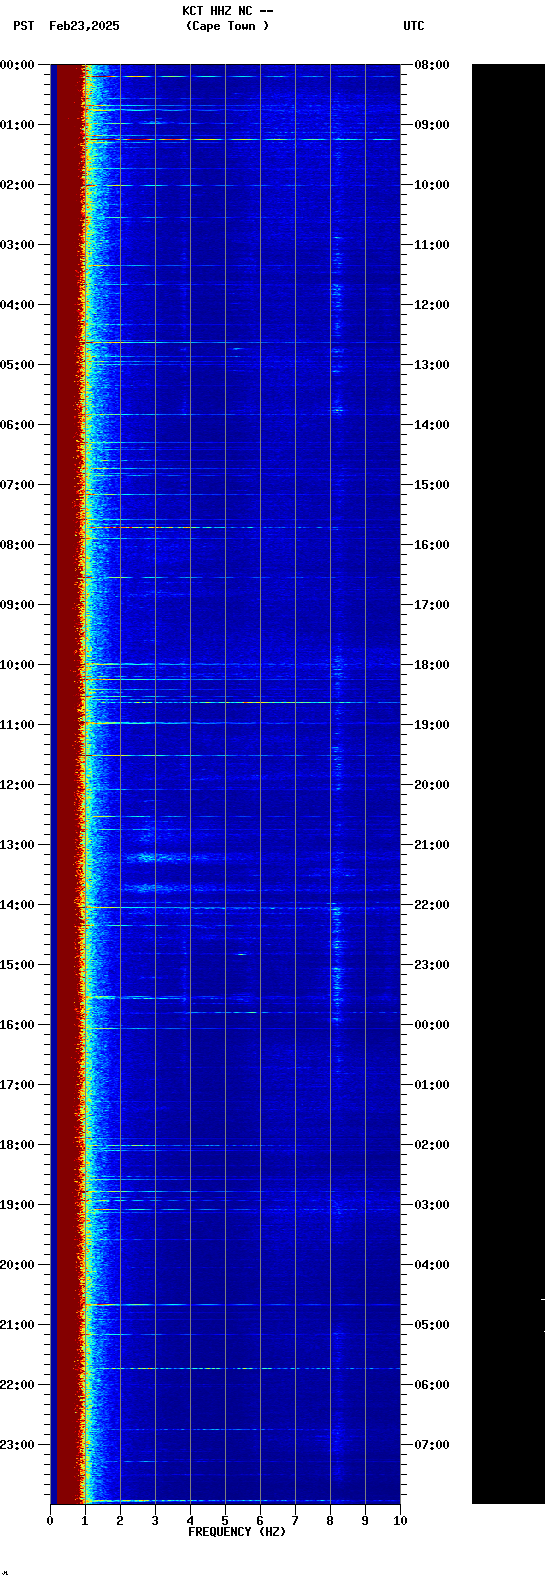
Task: Click the '12:00' label on the PST axis
Action: pyautogui.click(x=18, y=785)
